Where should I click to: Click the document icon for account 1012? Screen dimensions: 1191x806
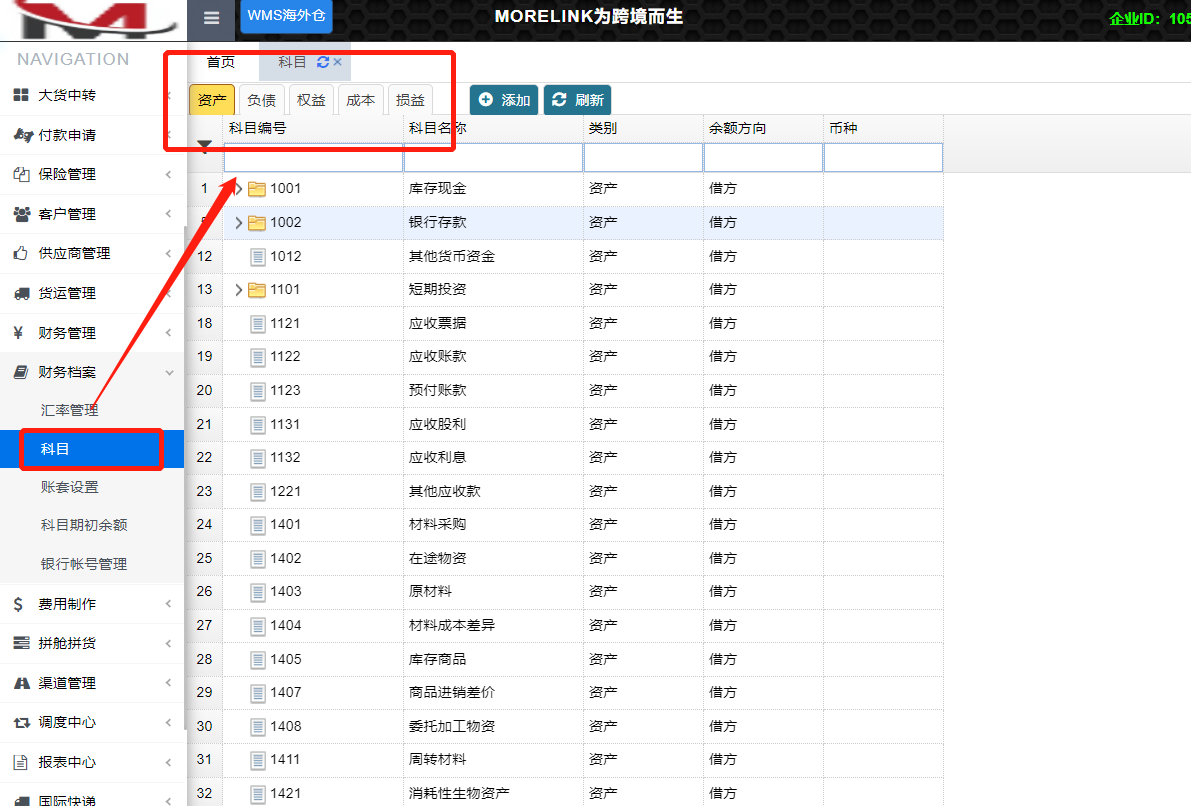tap(258, 256)
